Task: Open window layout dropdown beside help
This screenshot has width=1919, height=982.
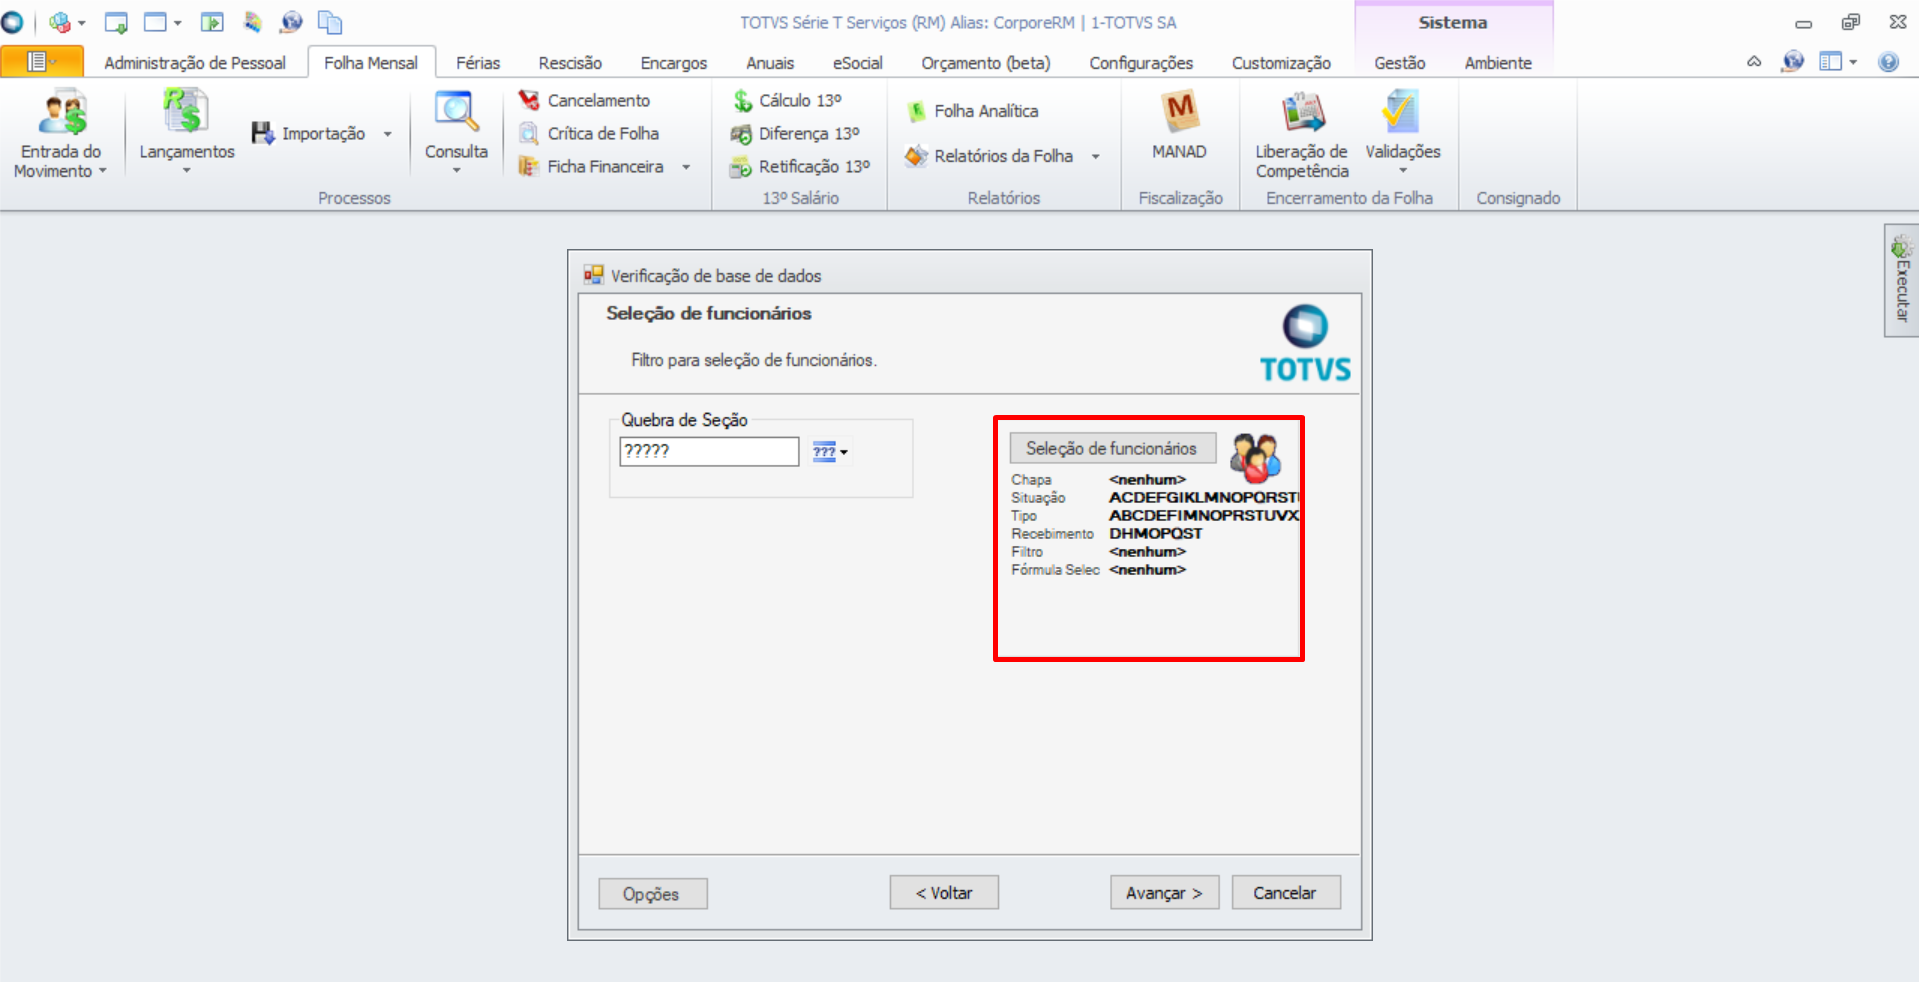Action: pyautogui.click(x=1838, y=62)
